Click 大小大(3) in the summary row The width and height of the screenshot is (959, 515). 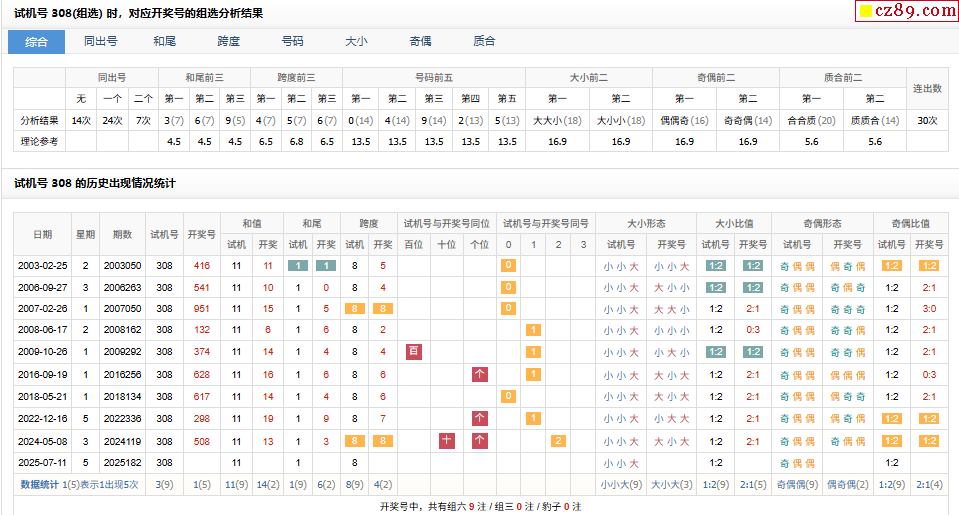pyautogui.click(x=672, y=484)
